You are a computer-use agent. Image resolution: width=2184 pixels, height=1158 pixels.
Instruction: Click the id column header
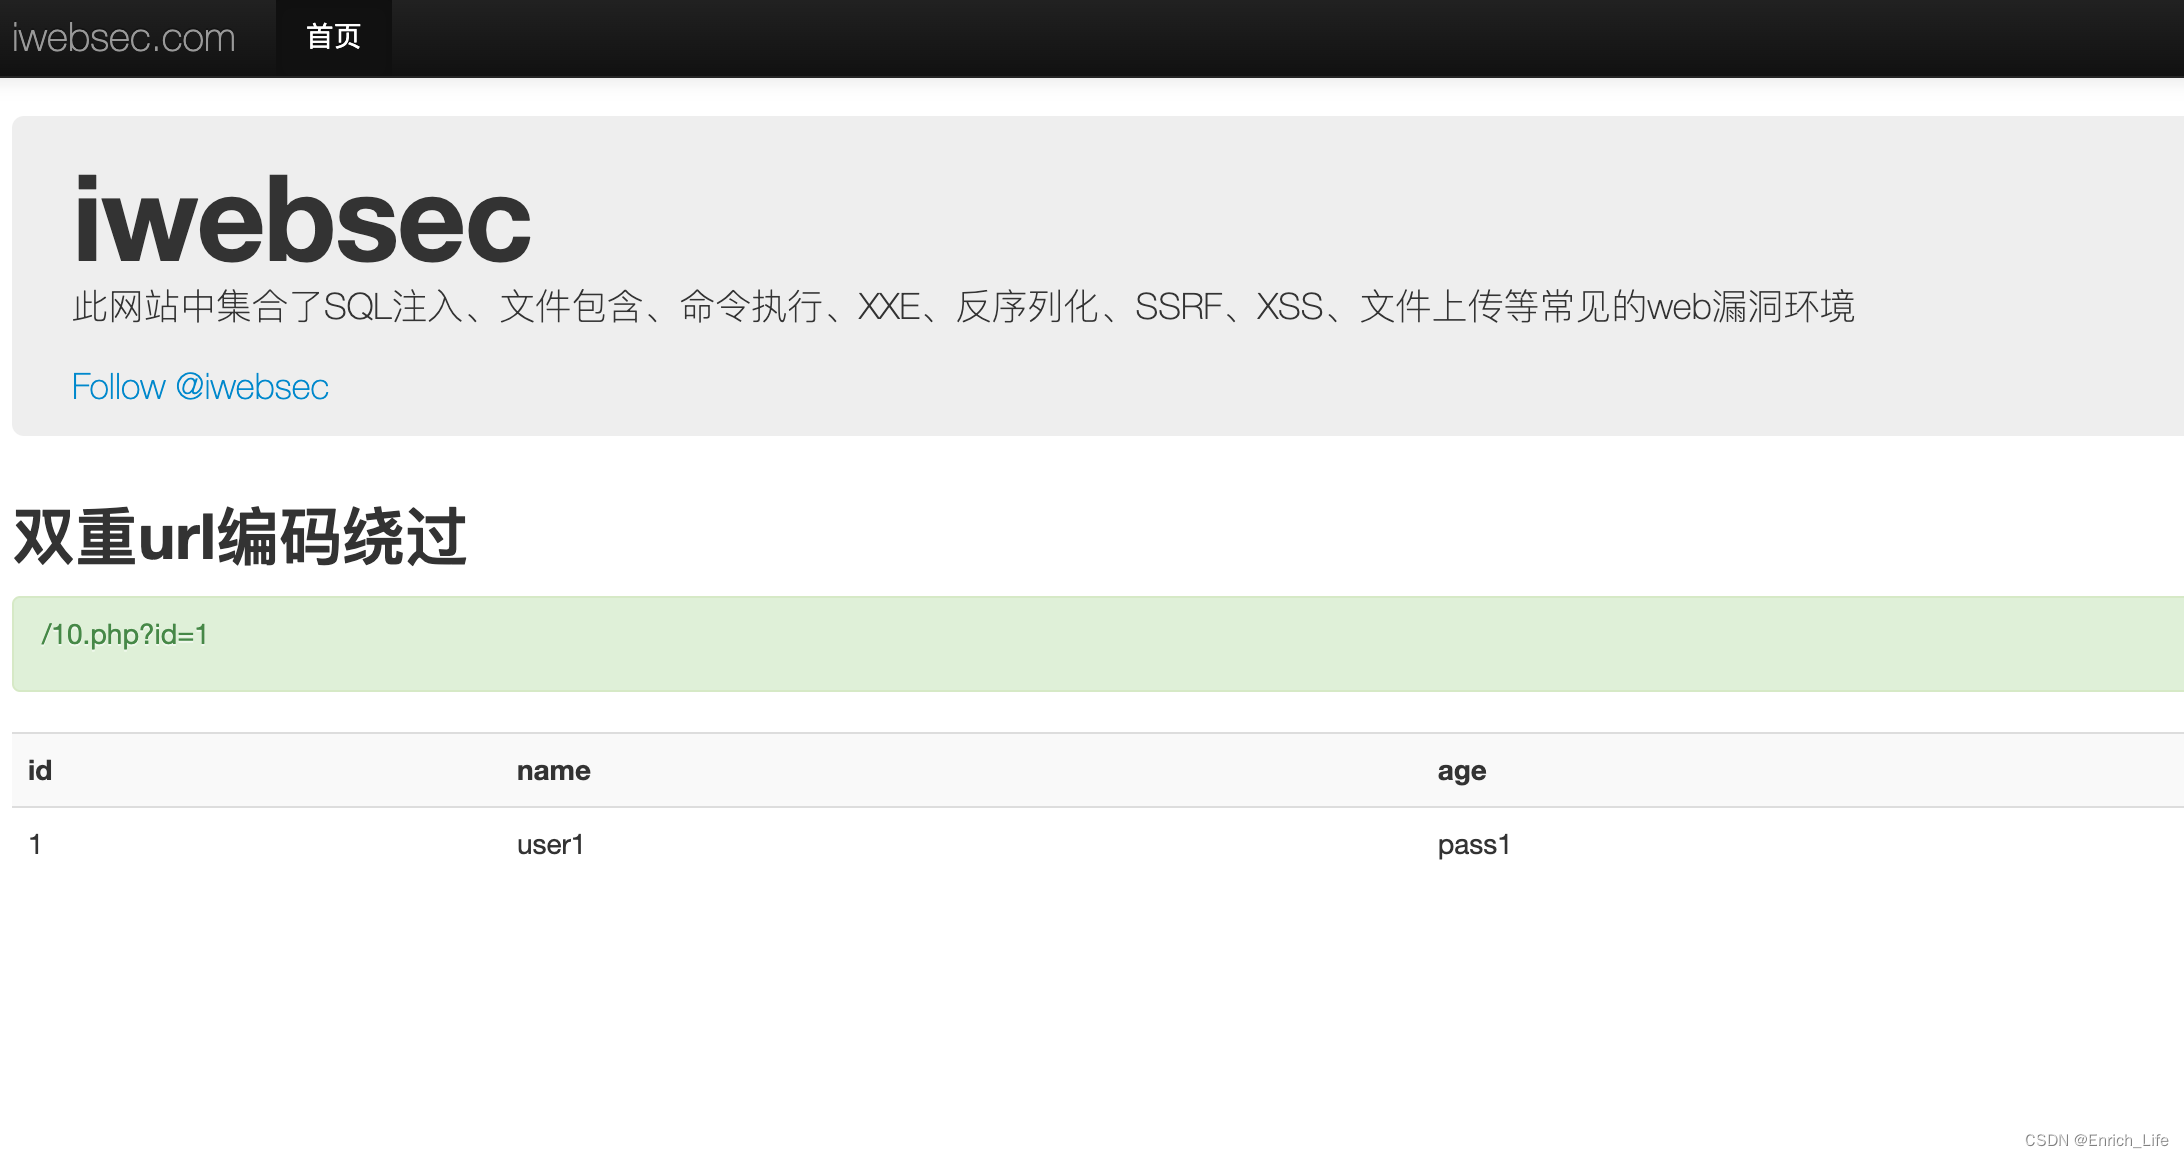40,771
